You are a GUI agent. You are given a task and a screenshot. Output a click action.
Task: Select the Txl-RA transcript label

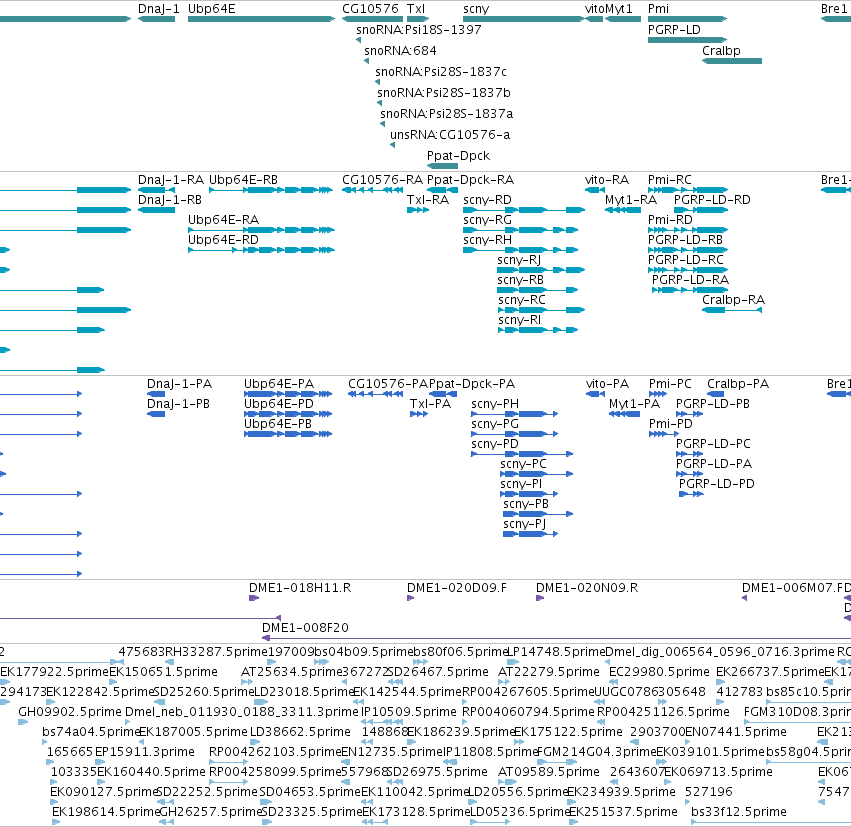click(x=428, y=200)
